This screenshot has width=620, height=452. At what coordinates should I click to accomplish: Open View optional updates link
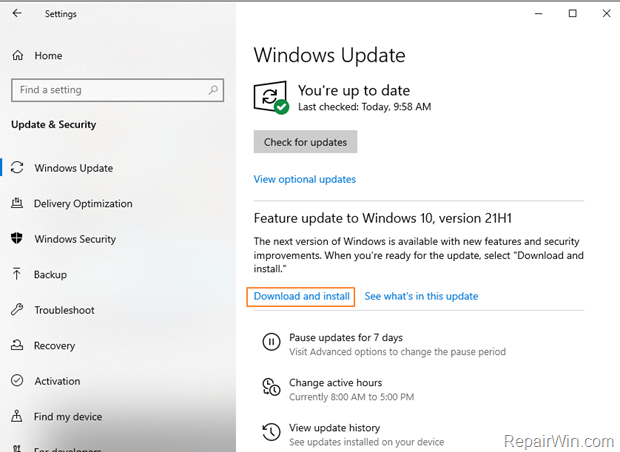pyautogui.click(x=304, y=180)
